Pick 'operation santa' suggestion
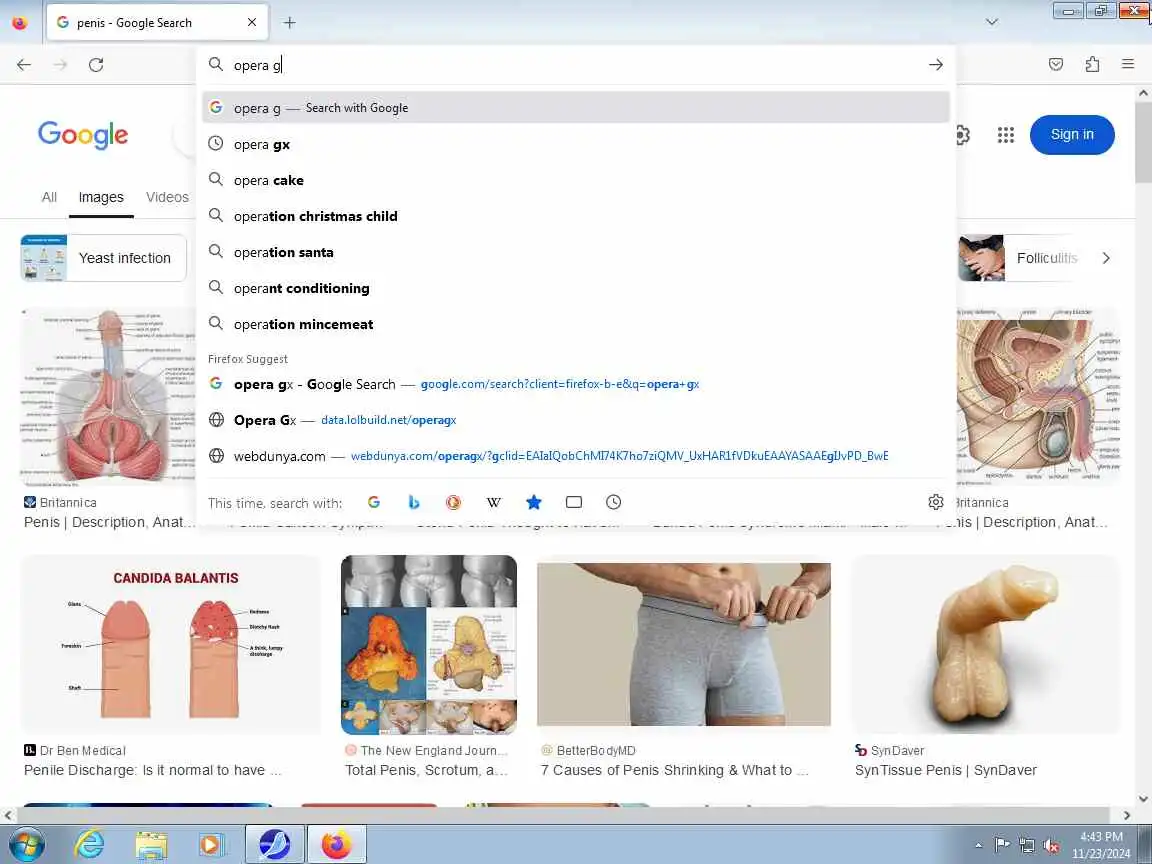This screenshot has height=864, width=1152. point(576,253)
